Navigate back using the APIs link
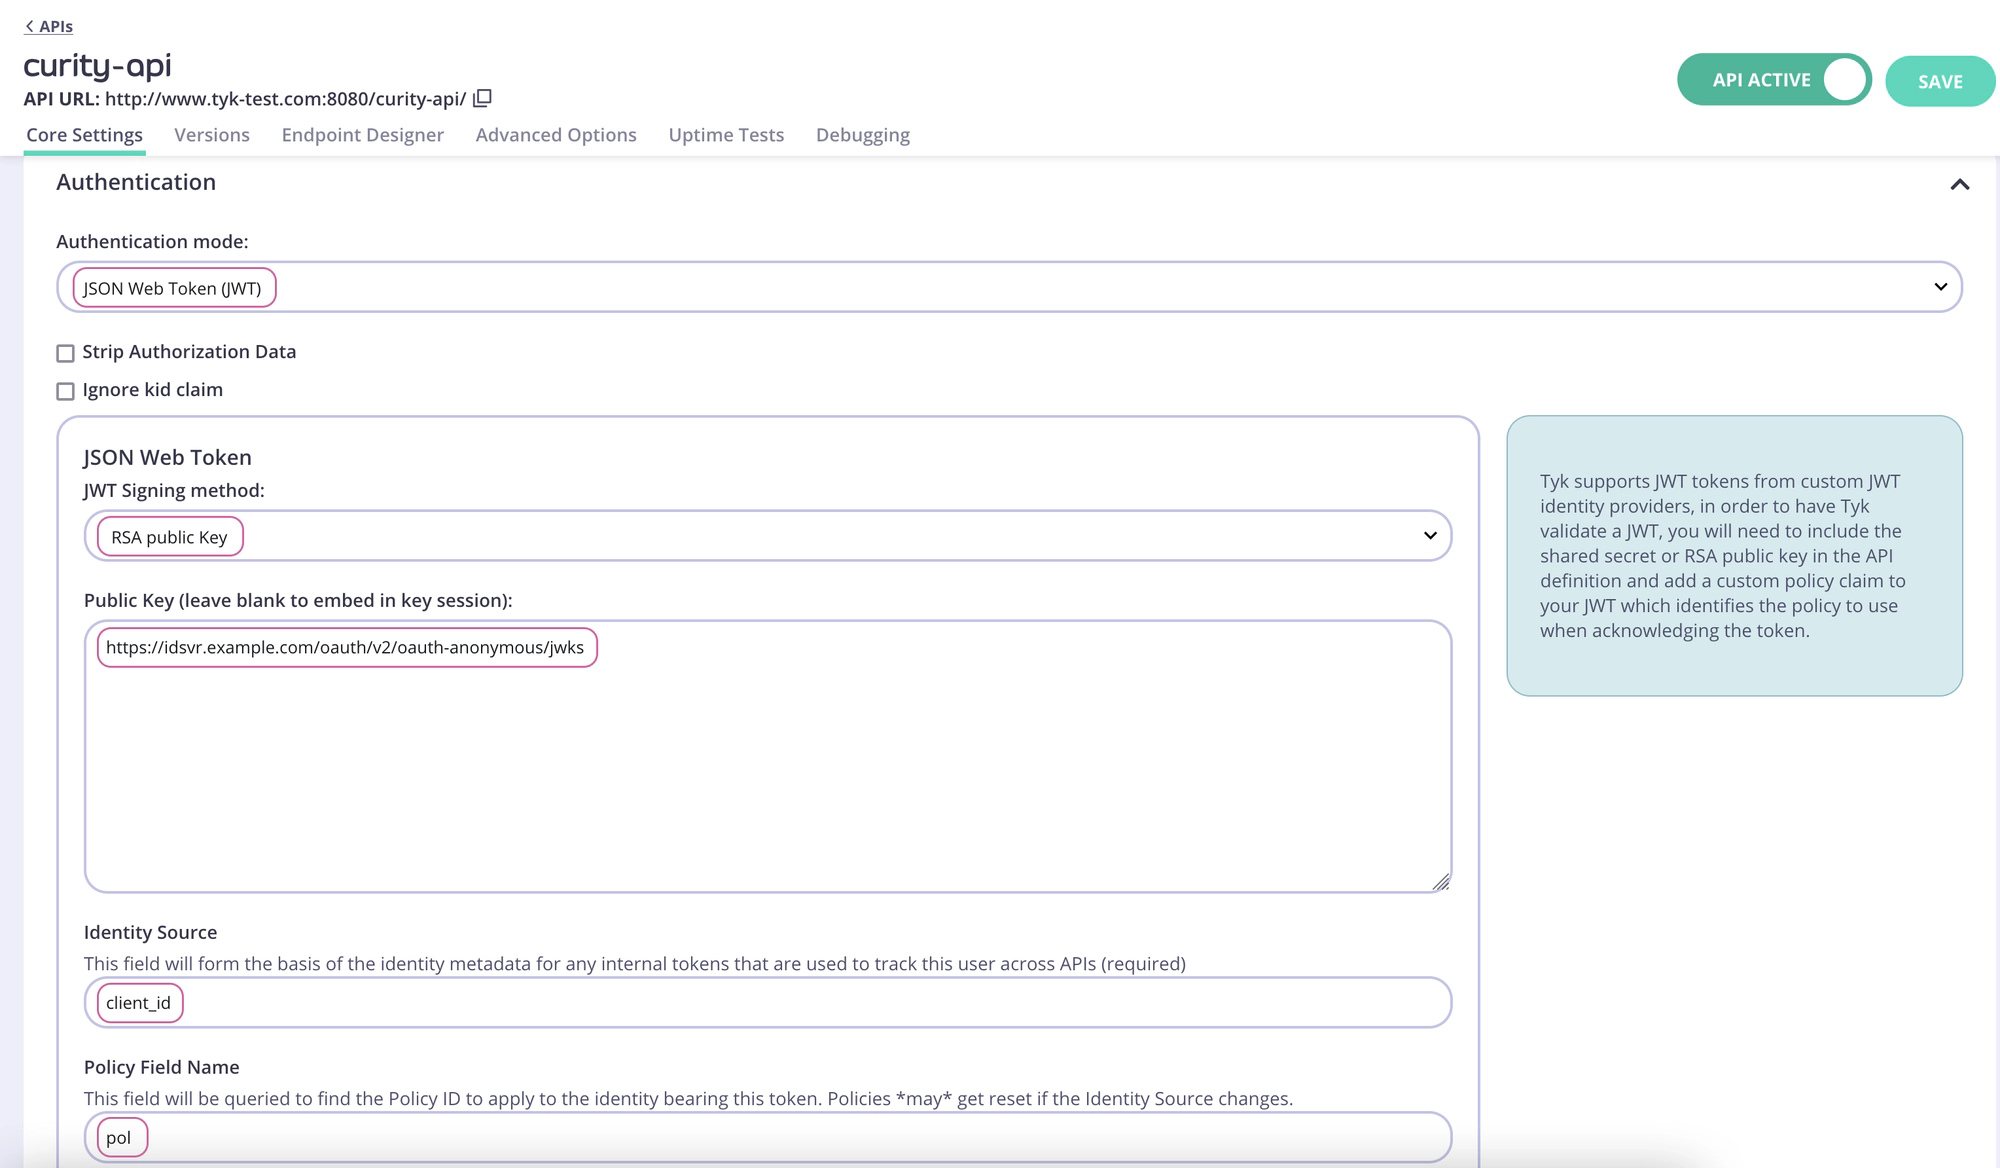2000x1168 pixels. tap(51, 26)
